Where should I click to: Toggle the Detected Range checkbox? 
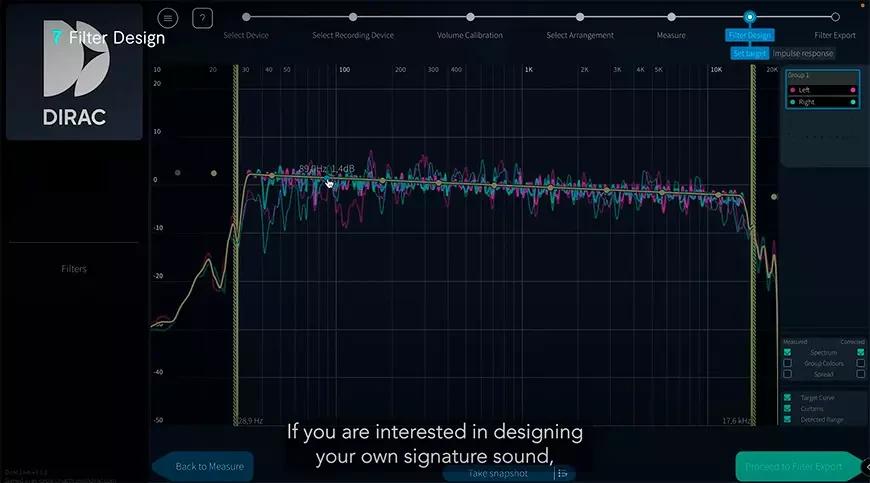coord(787,419)
